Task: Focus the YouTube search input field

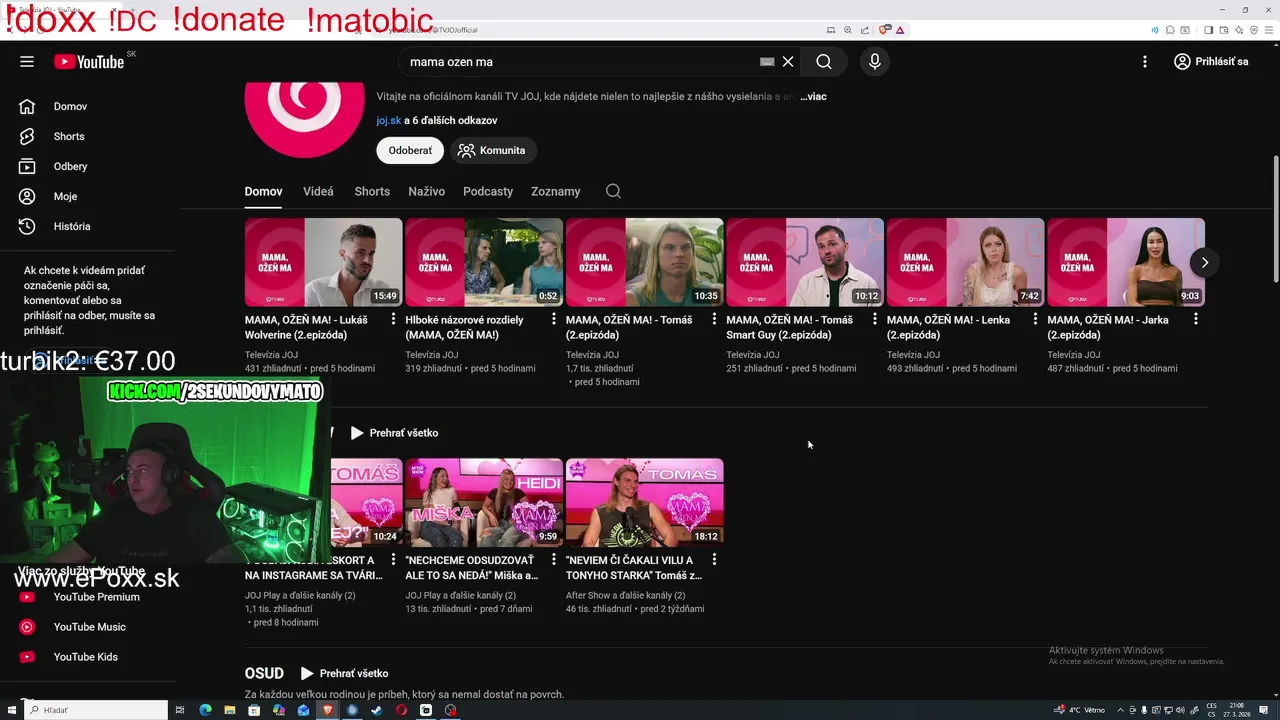Action: tap(580, 61)
